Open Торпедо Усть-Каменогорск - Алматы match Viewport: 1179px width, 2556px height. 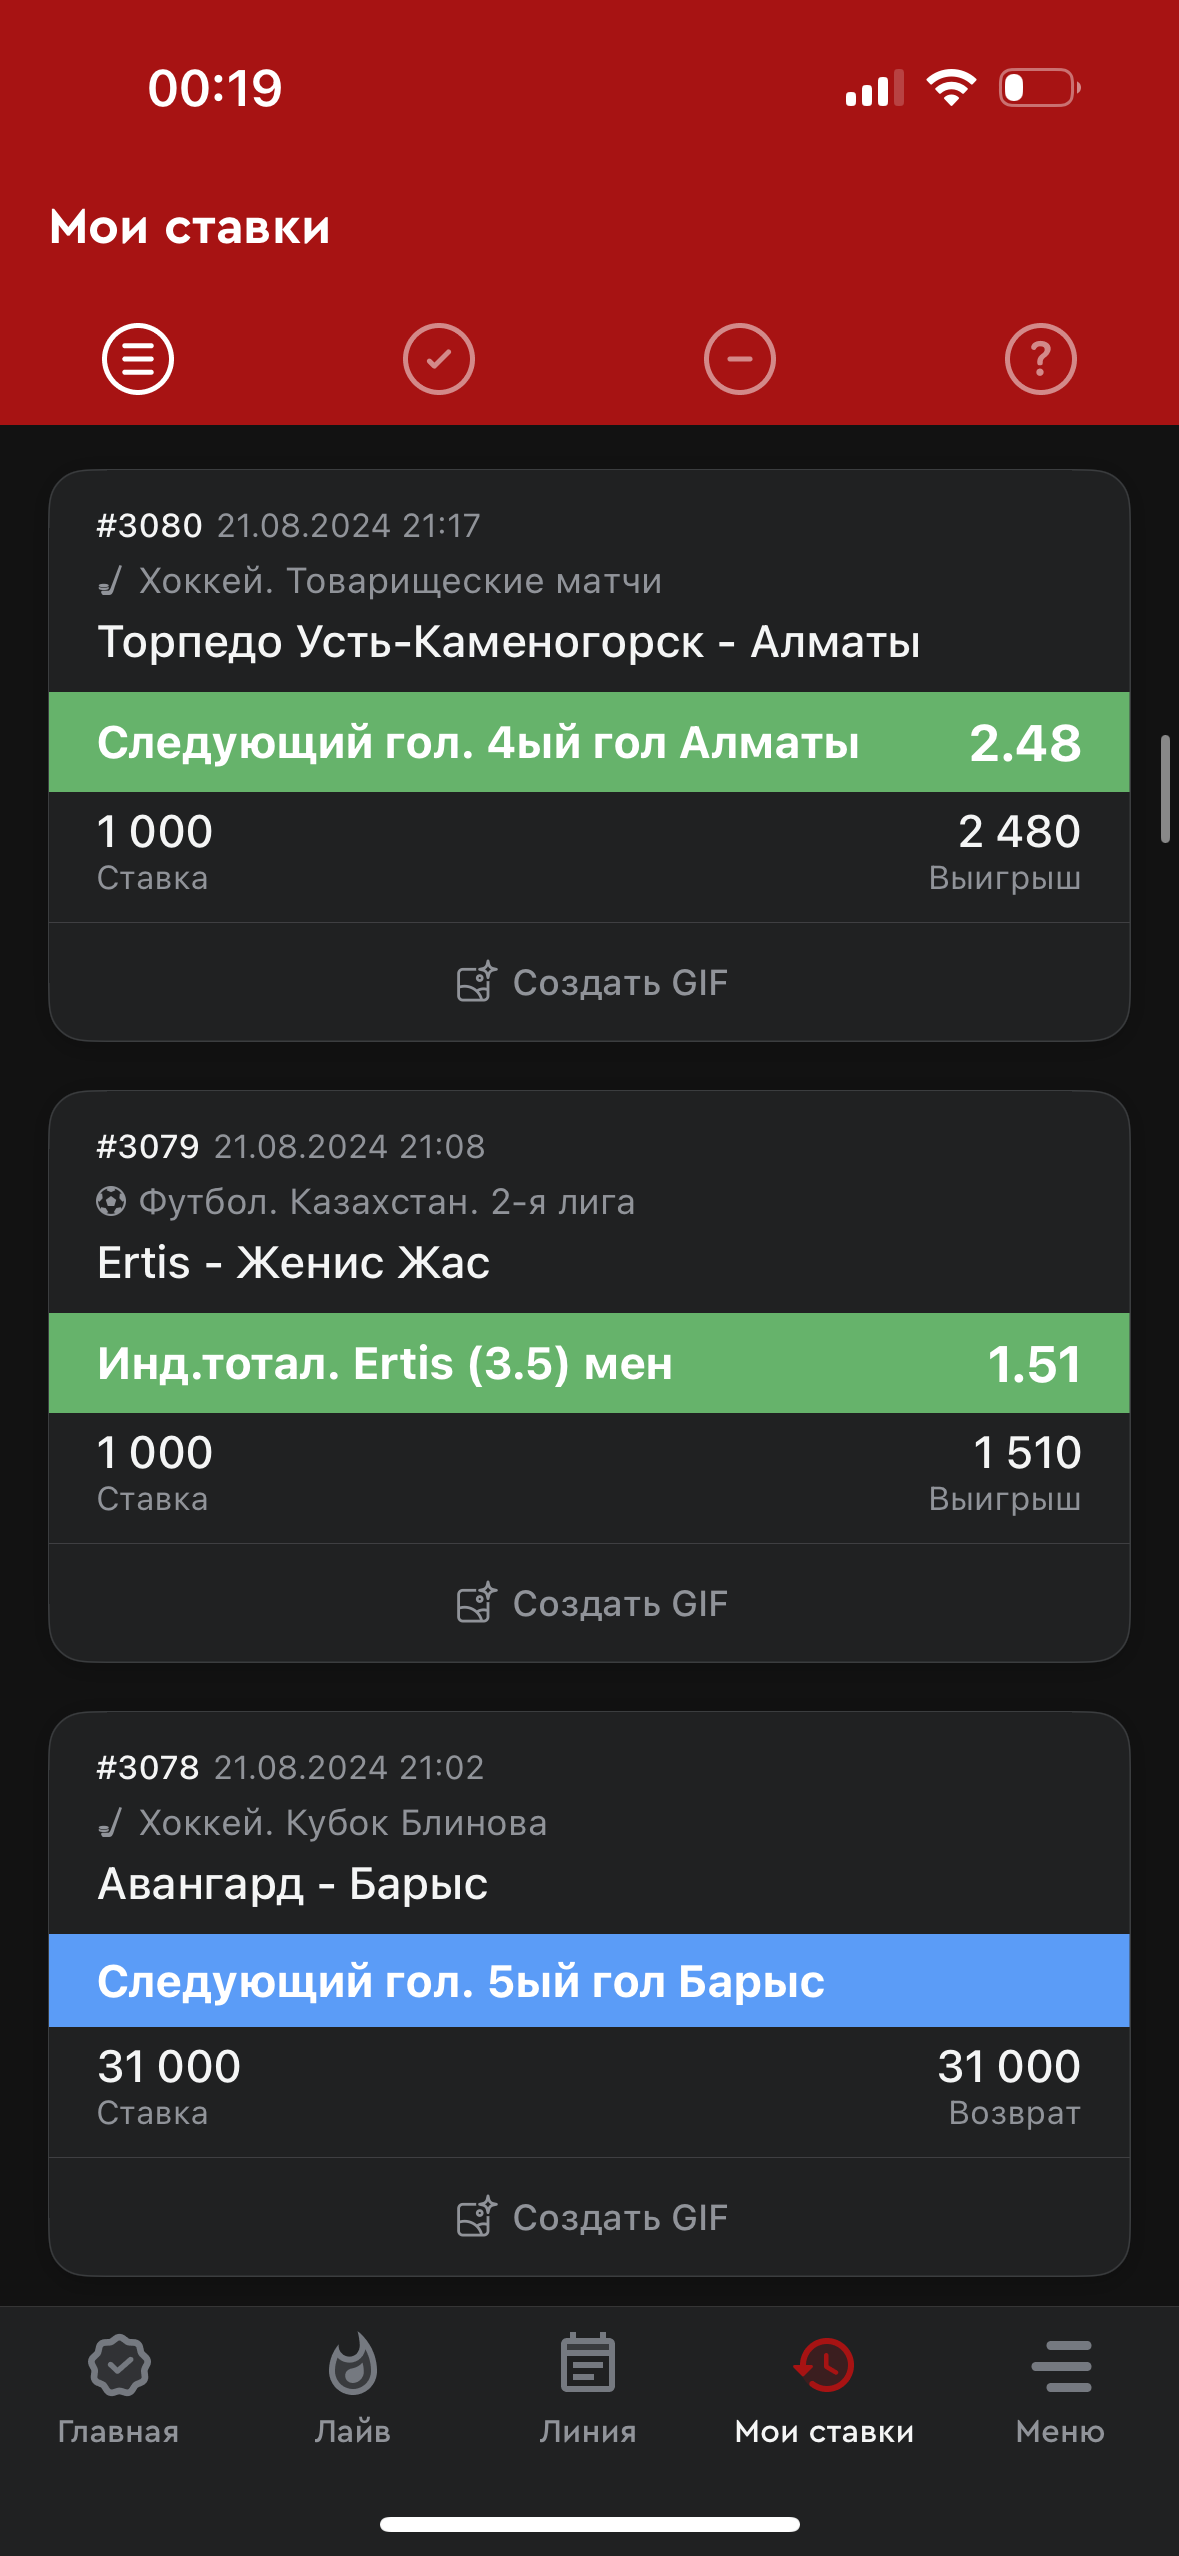[x=508, y=642]
